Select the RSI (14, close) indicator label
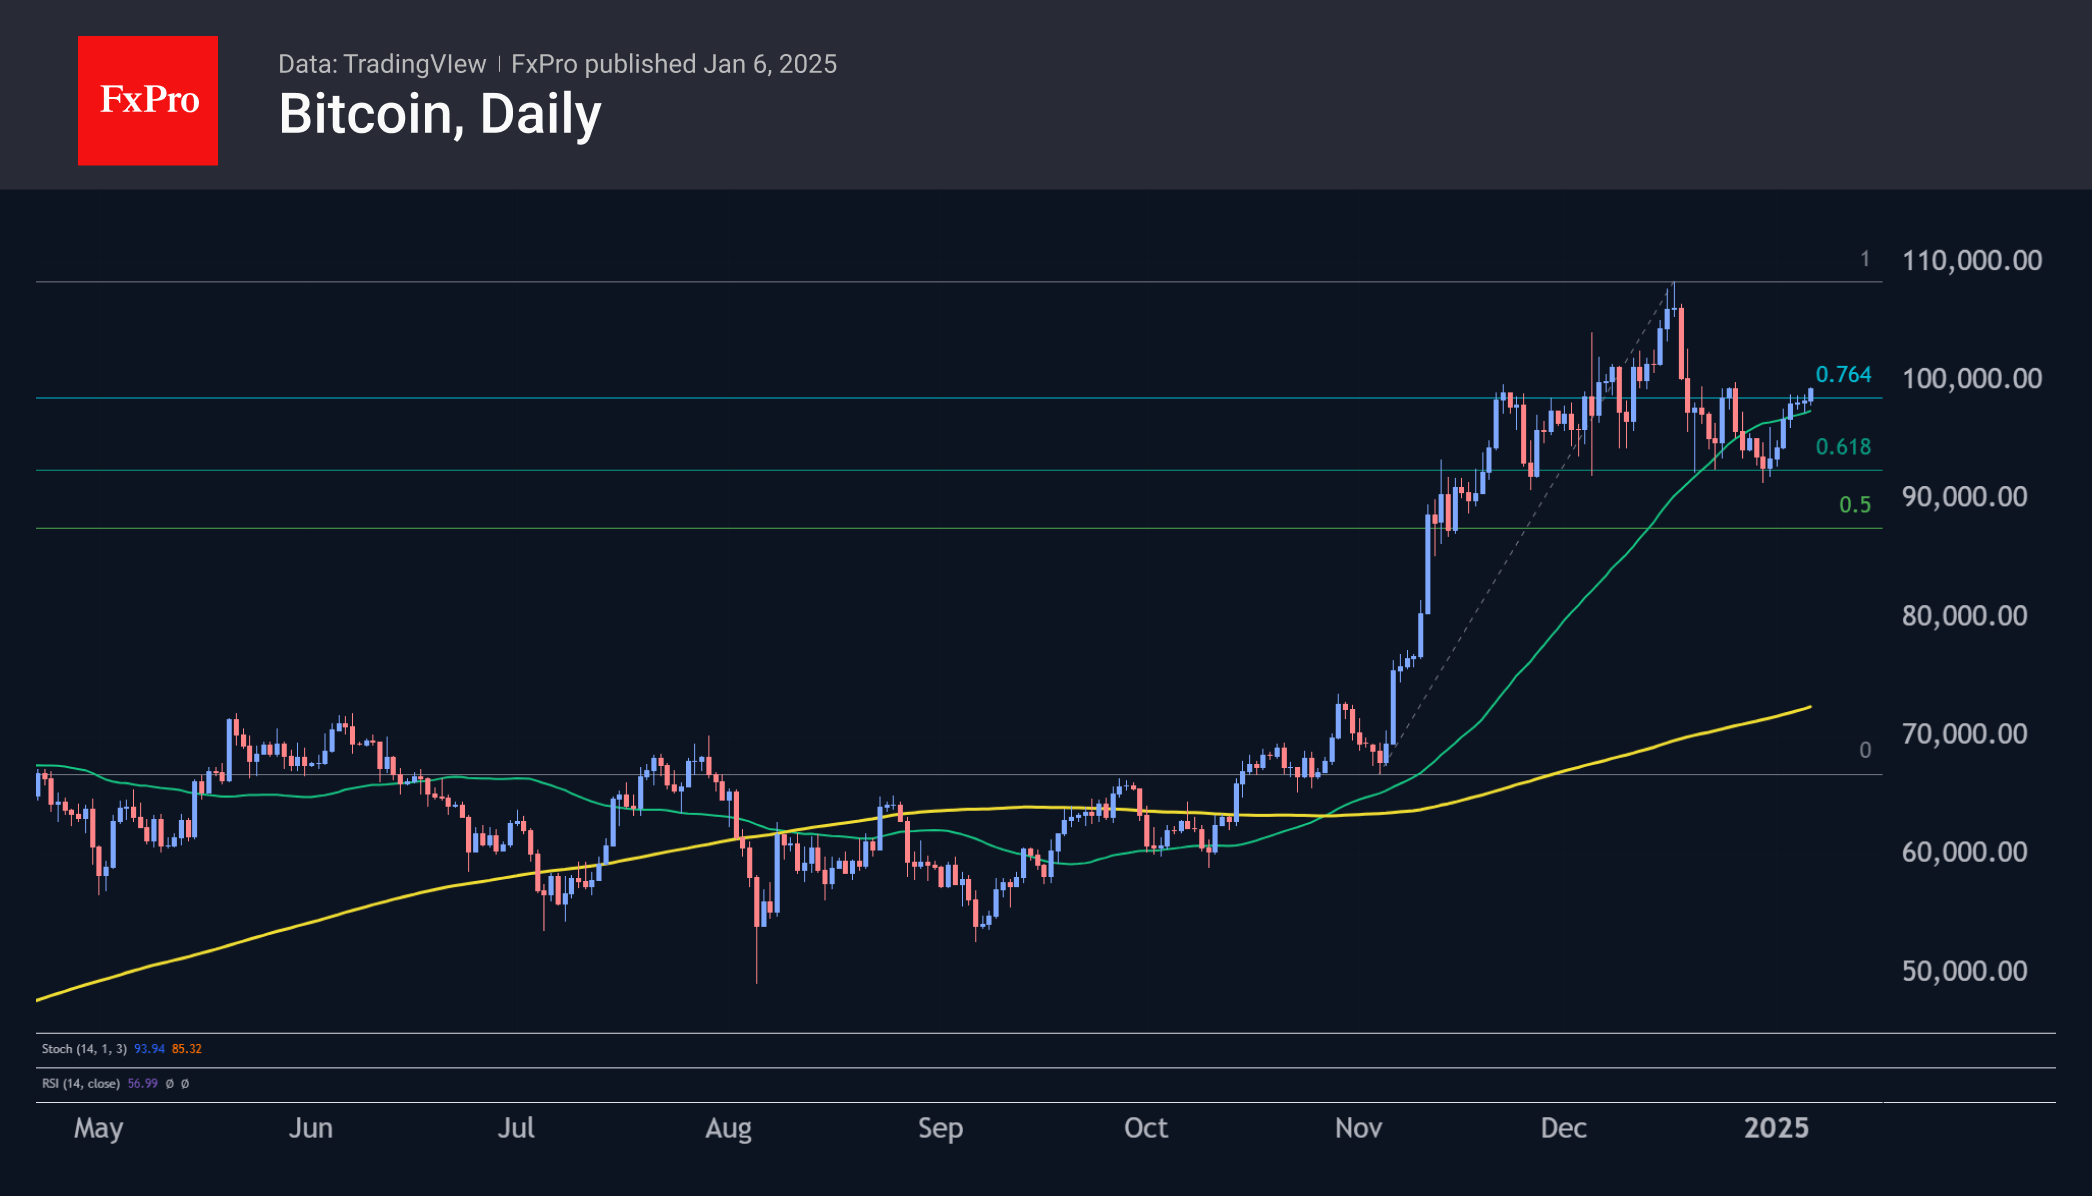Viewport: 2092px width, 1196px height. [81, 1084]
